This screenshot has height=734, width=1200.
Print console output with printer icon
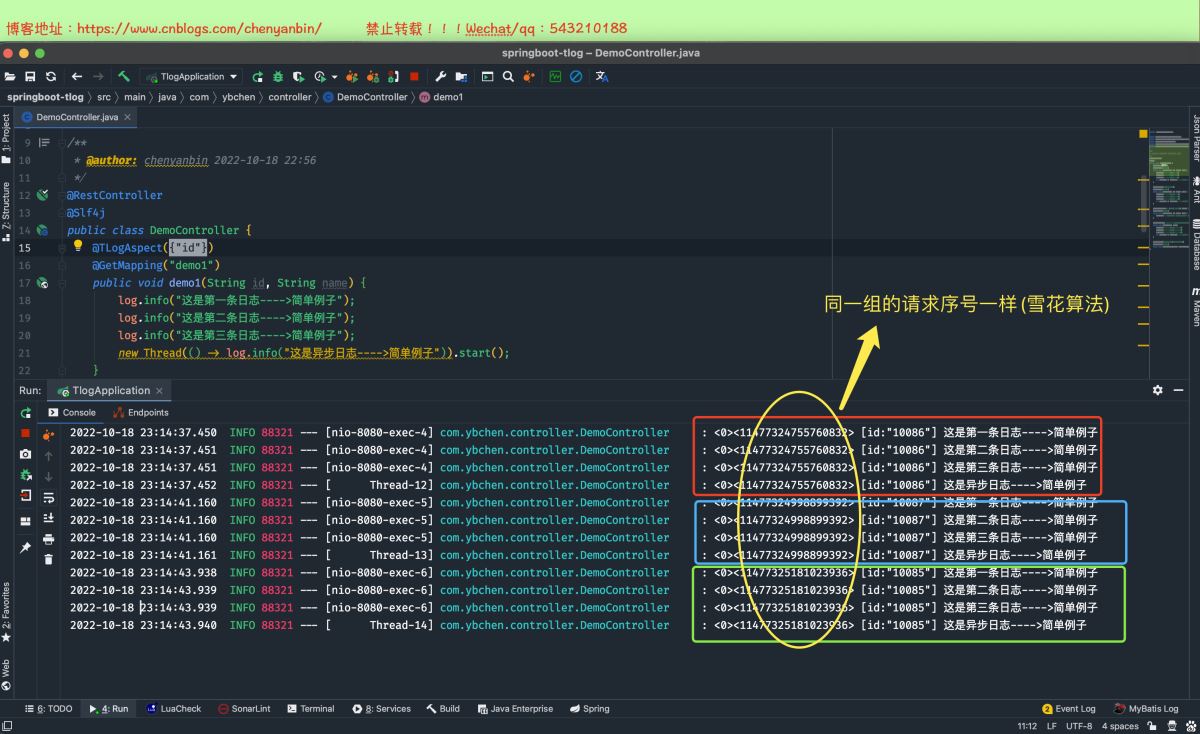pyautogui.click(x=48, y=539)
